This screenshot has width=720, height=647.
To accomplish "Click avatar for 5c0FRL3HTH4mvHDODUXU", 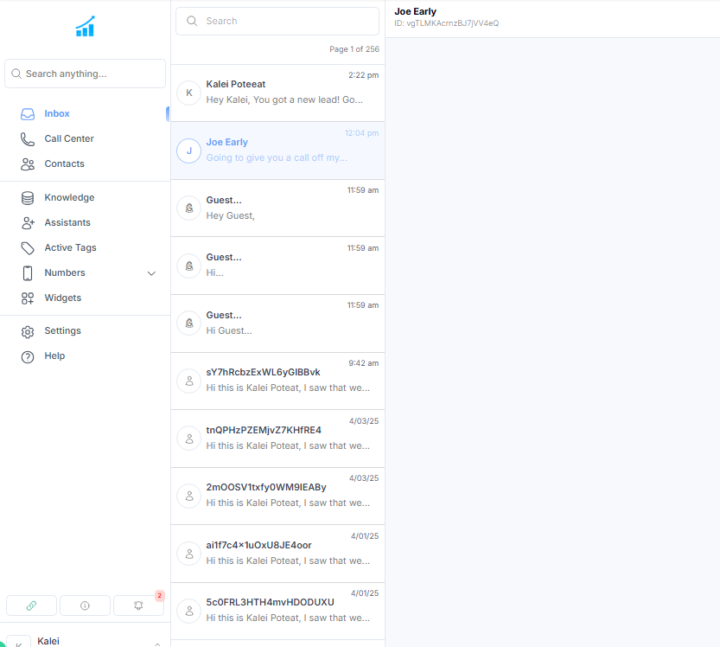I will (x=189, y=611).
